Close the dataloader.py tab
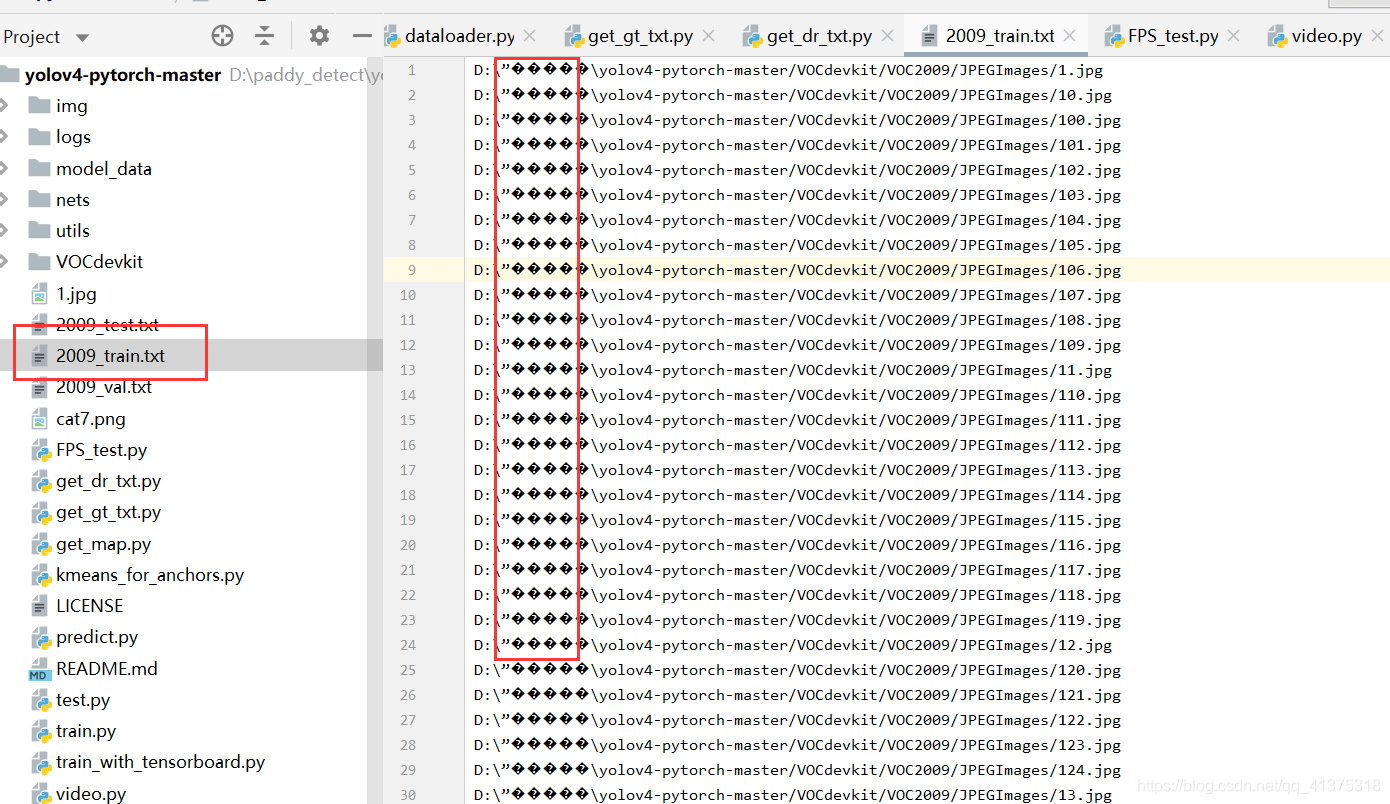 pos(530,36)
